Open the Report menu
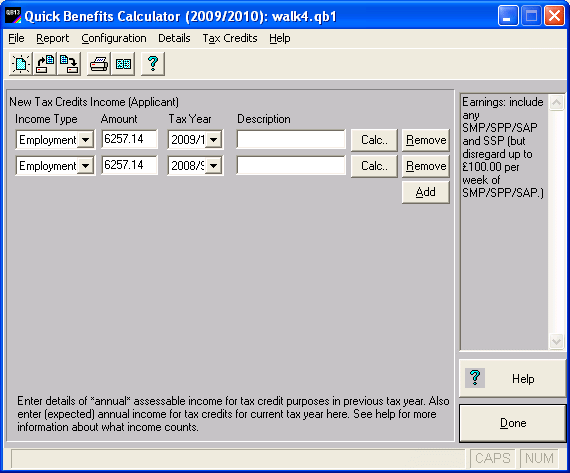This screenshot has height=473, width=570. click(x=52, y=38)
